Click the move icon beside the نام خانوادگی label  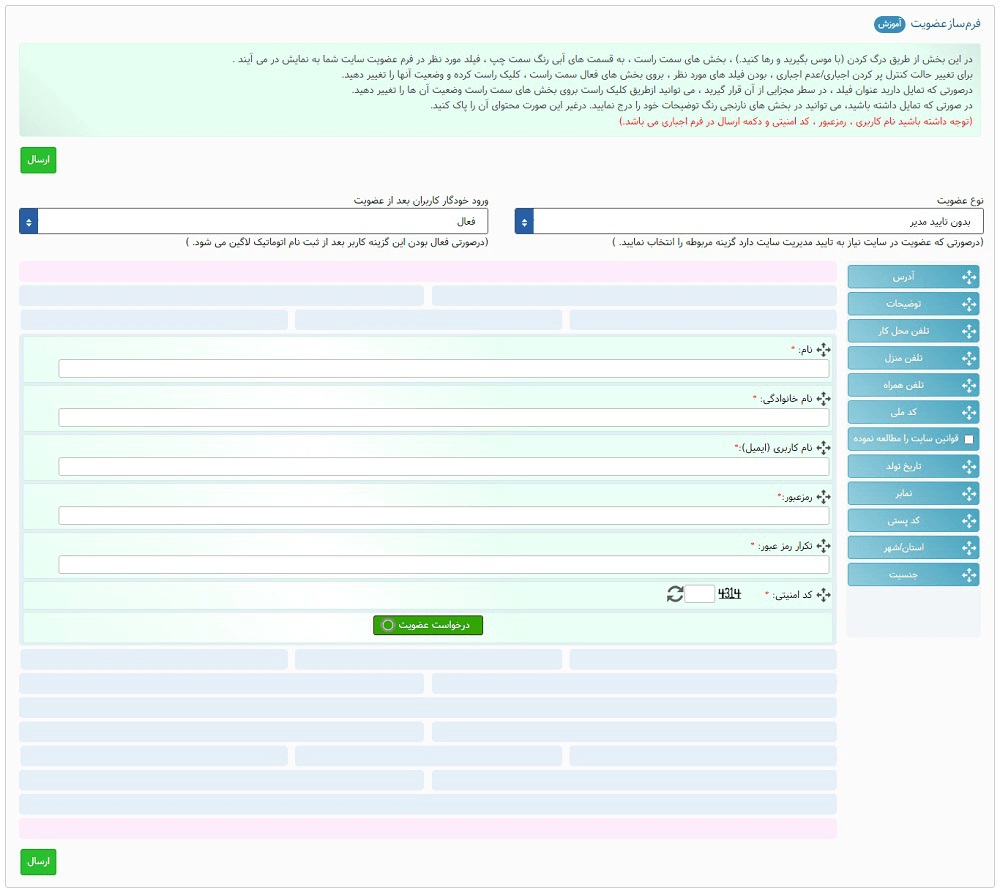tap(824, 398)
